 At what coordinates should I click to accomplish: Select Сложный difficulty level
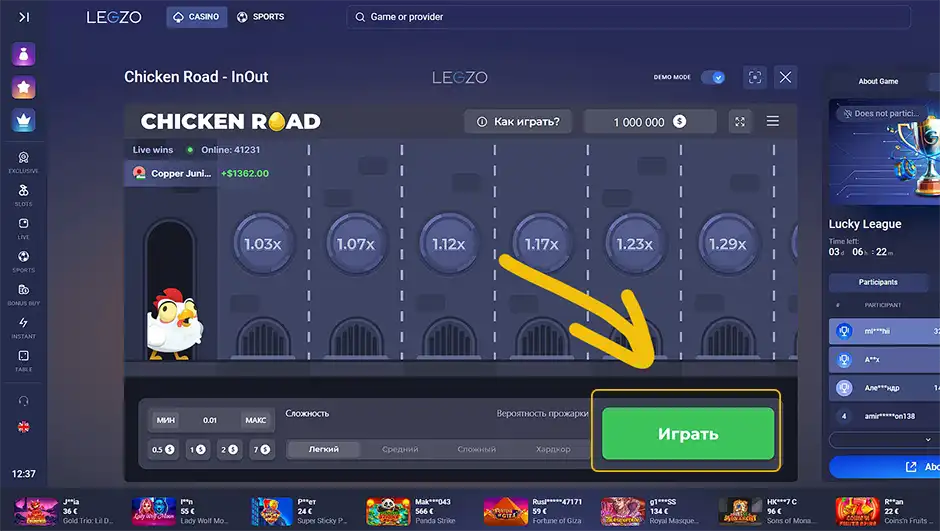[477, 449]
